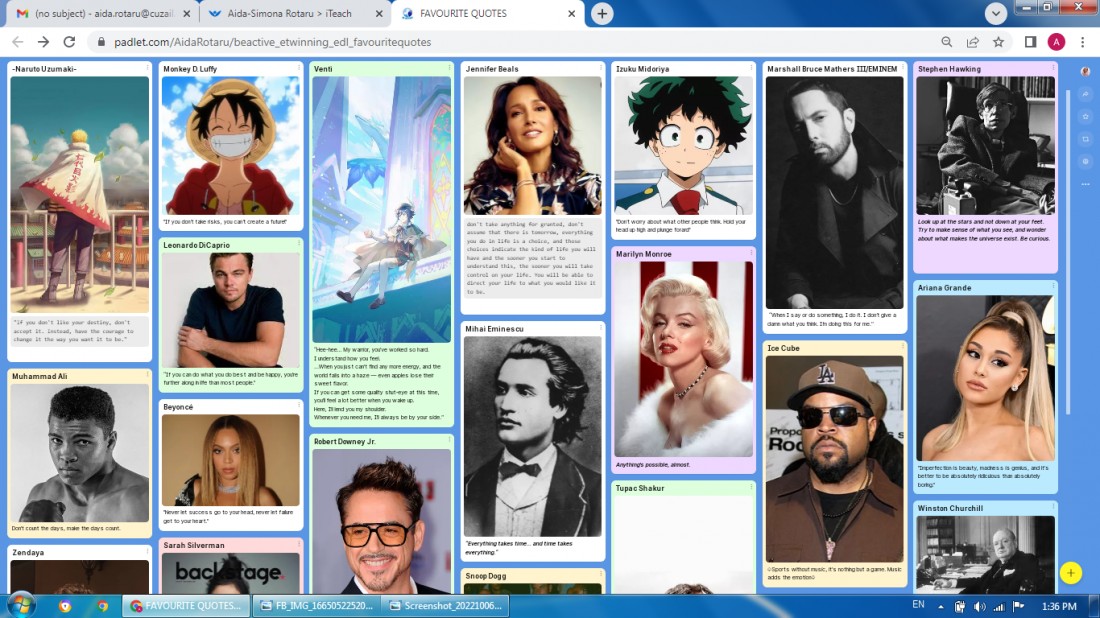The image size is (1100, 618).
Task: Bookmark this page with the address bar star
Action: [x=998, y=42]
